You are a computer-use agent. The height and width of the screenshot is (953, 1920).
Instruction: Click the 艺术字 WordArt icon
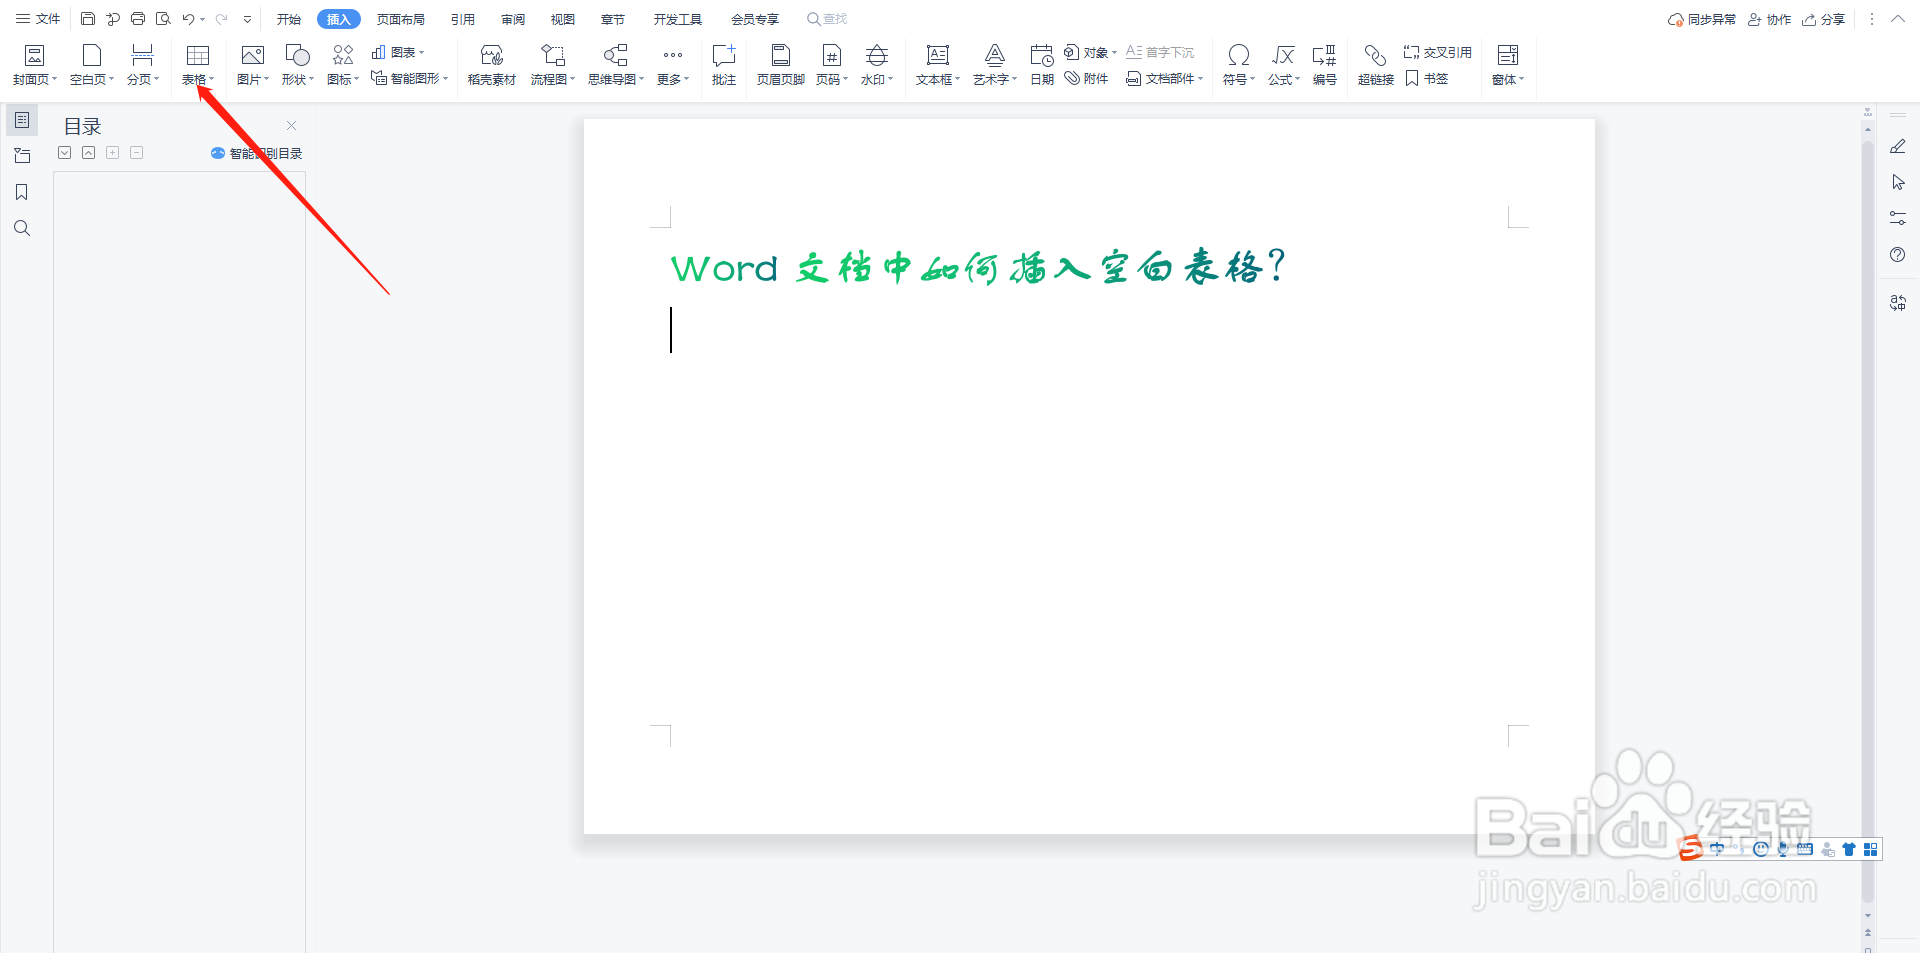click(x=995, y=55)
